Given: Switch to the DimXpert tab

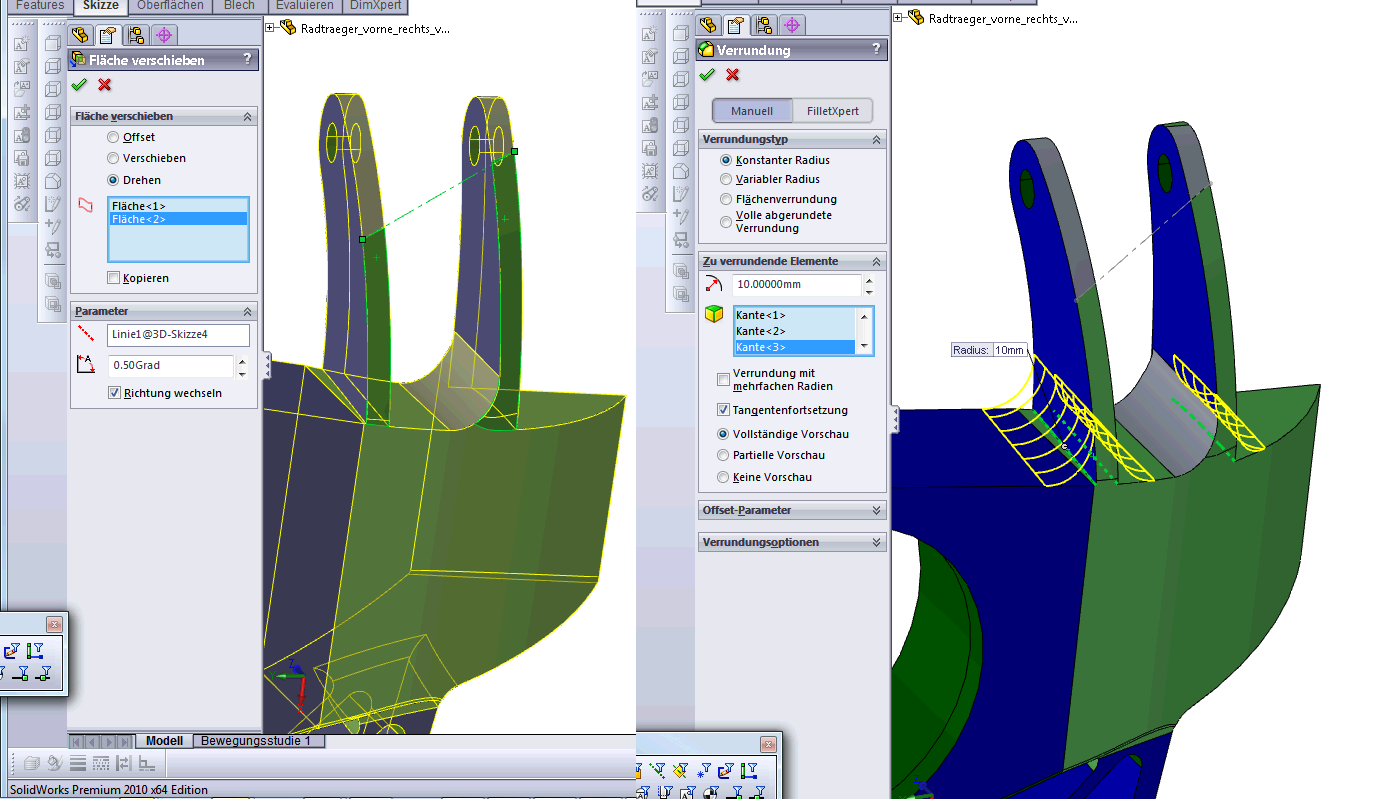Looking at the screenshot, I should 376,6.
